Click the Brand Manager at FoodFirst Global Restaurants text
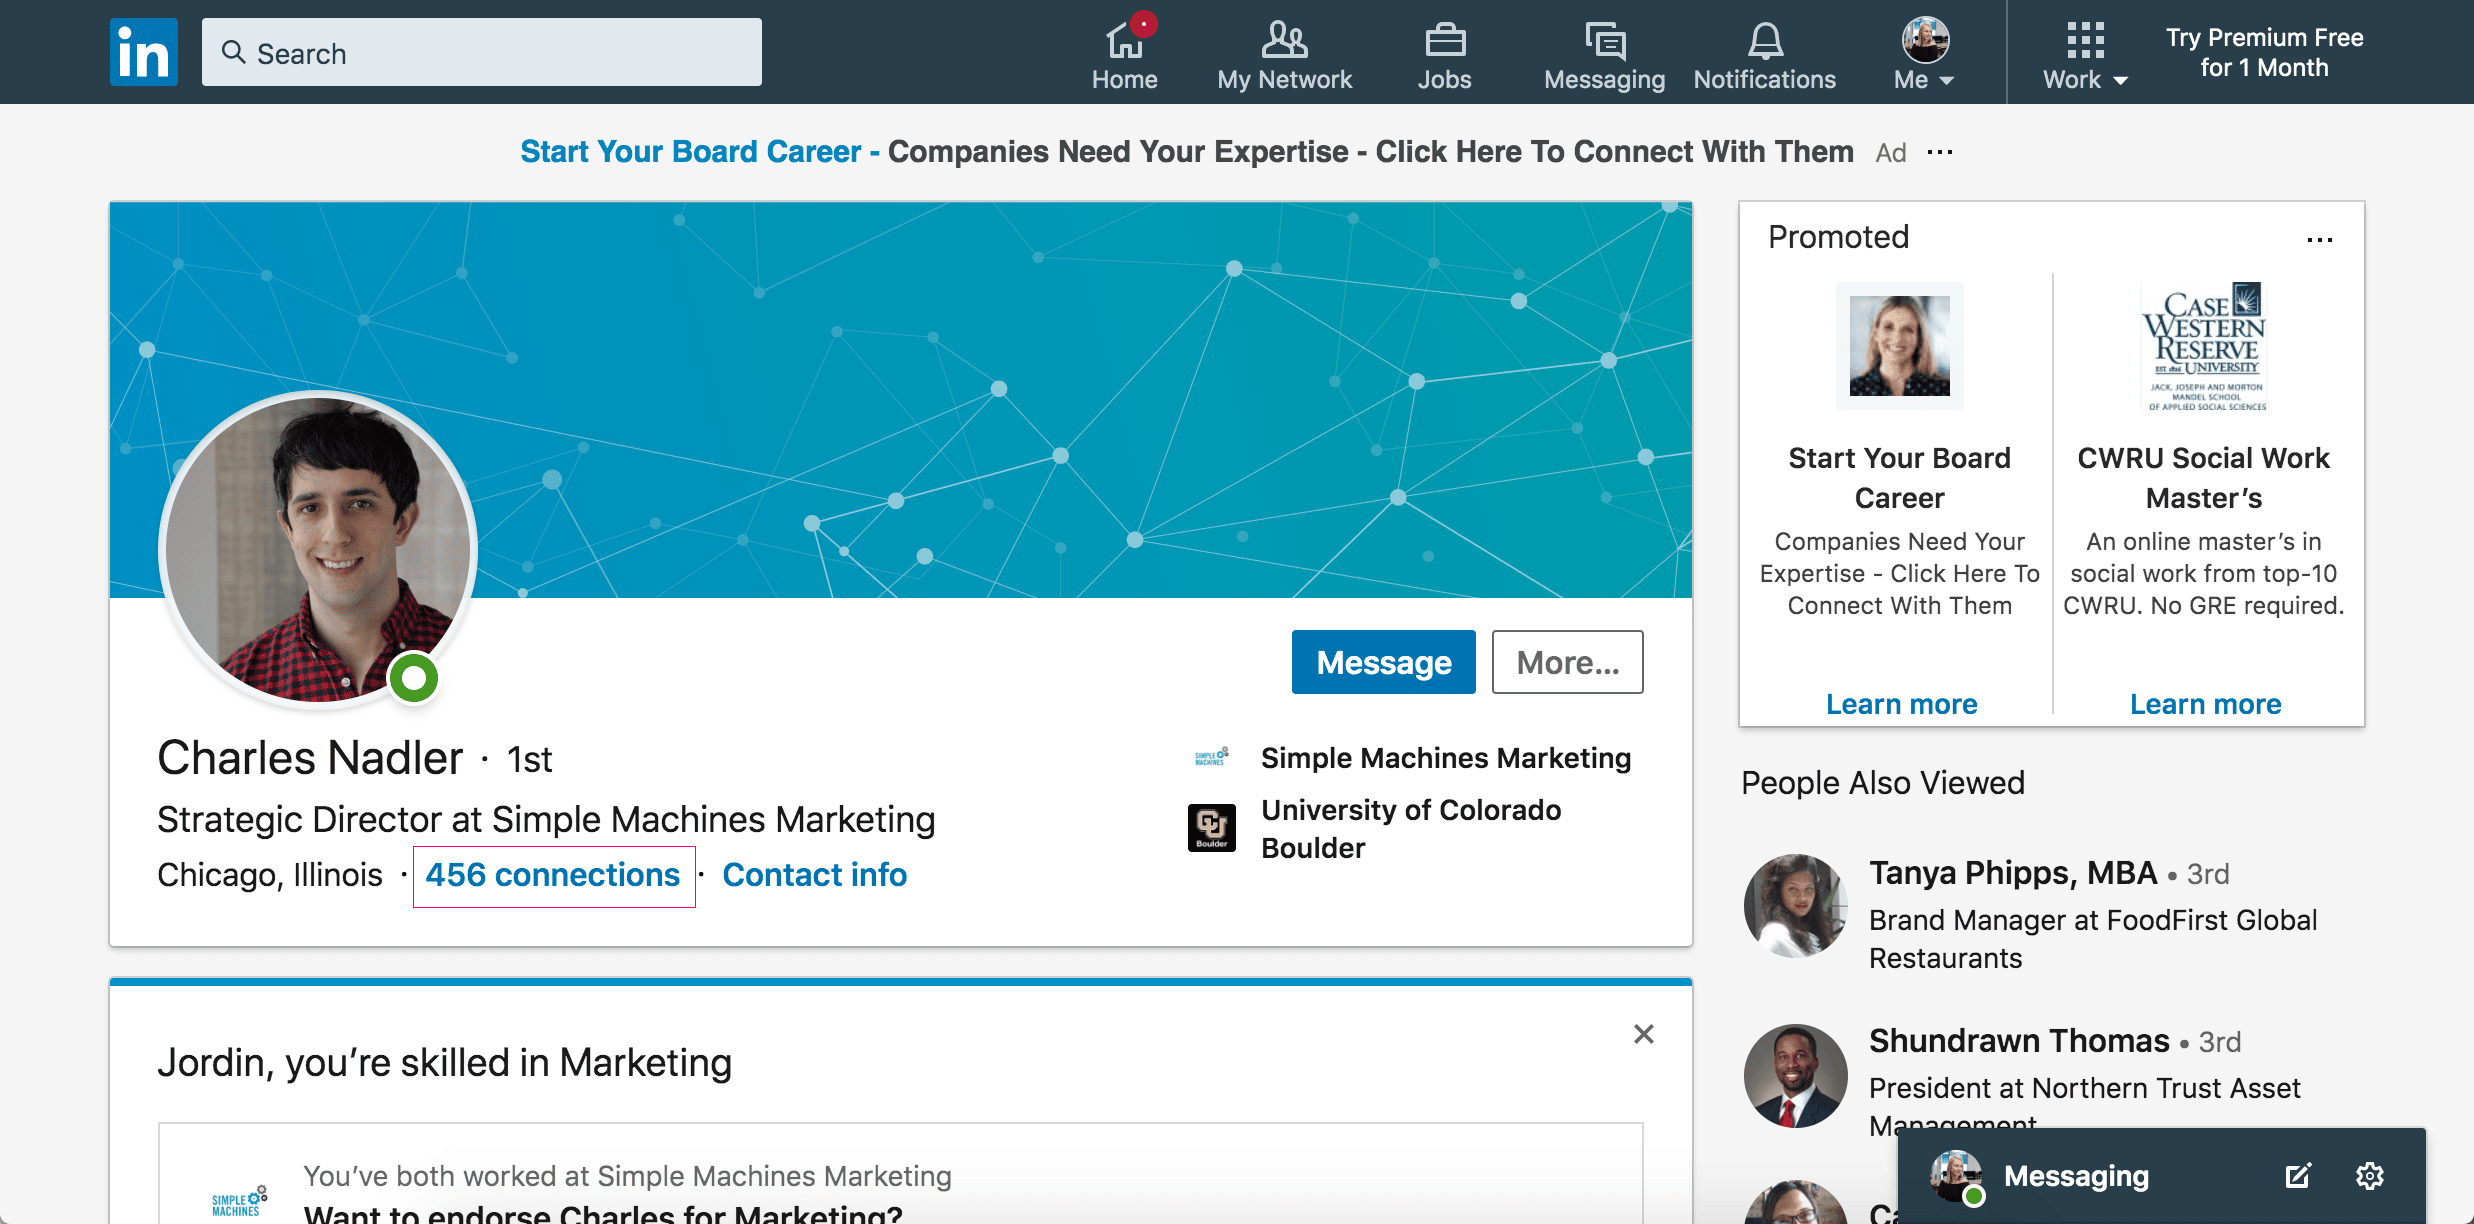This screenshot has height=1224, width=2474. [2093, 939]
